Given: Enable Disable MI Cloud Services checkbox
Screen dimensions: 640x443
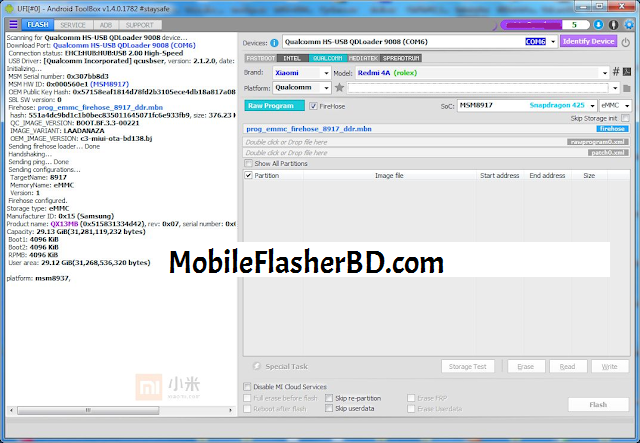Looking at the screenshot, I should [x=247, y=386].
